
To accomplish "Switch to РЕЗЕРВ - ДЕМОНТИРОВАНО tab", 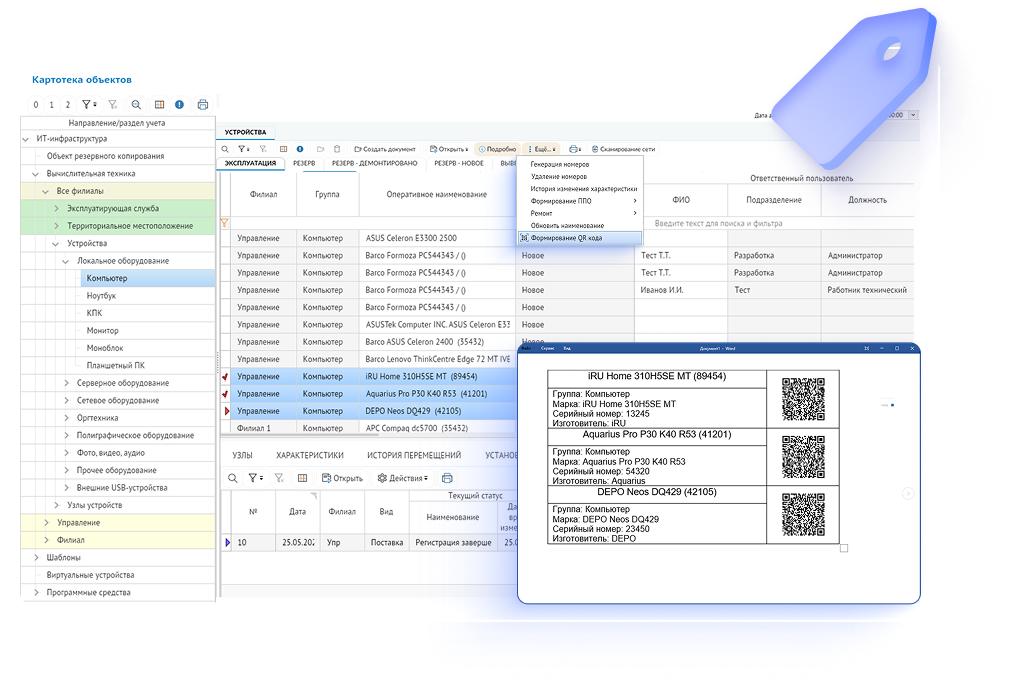I will [x=375, y=163].
